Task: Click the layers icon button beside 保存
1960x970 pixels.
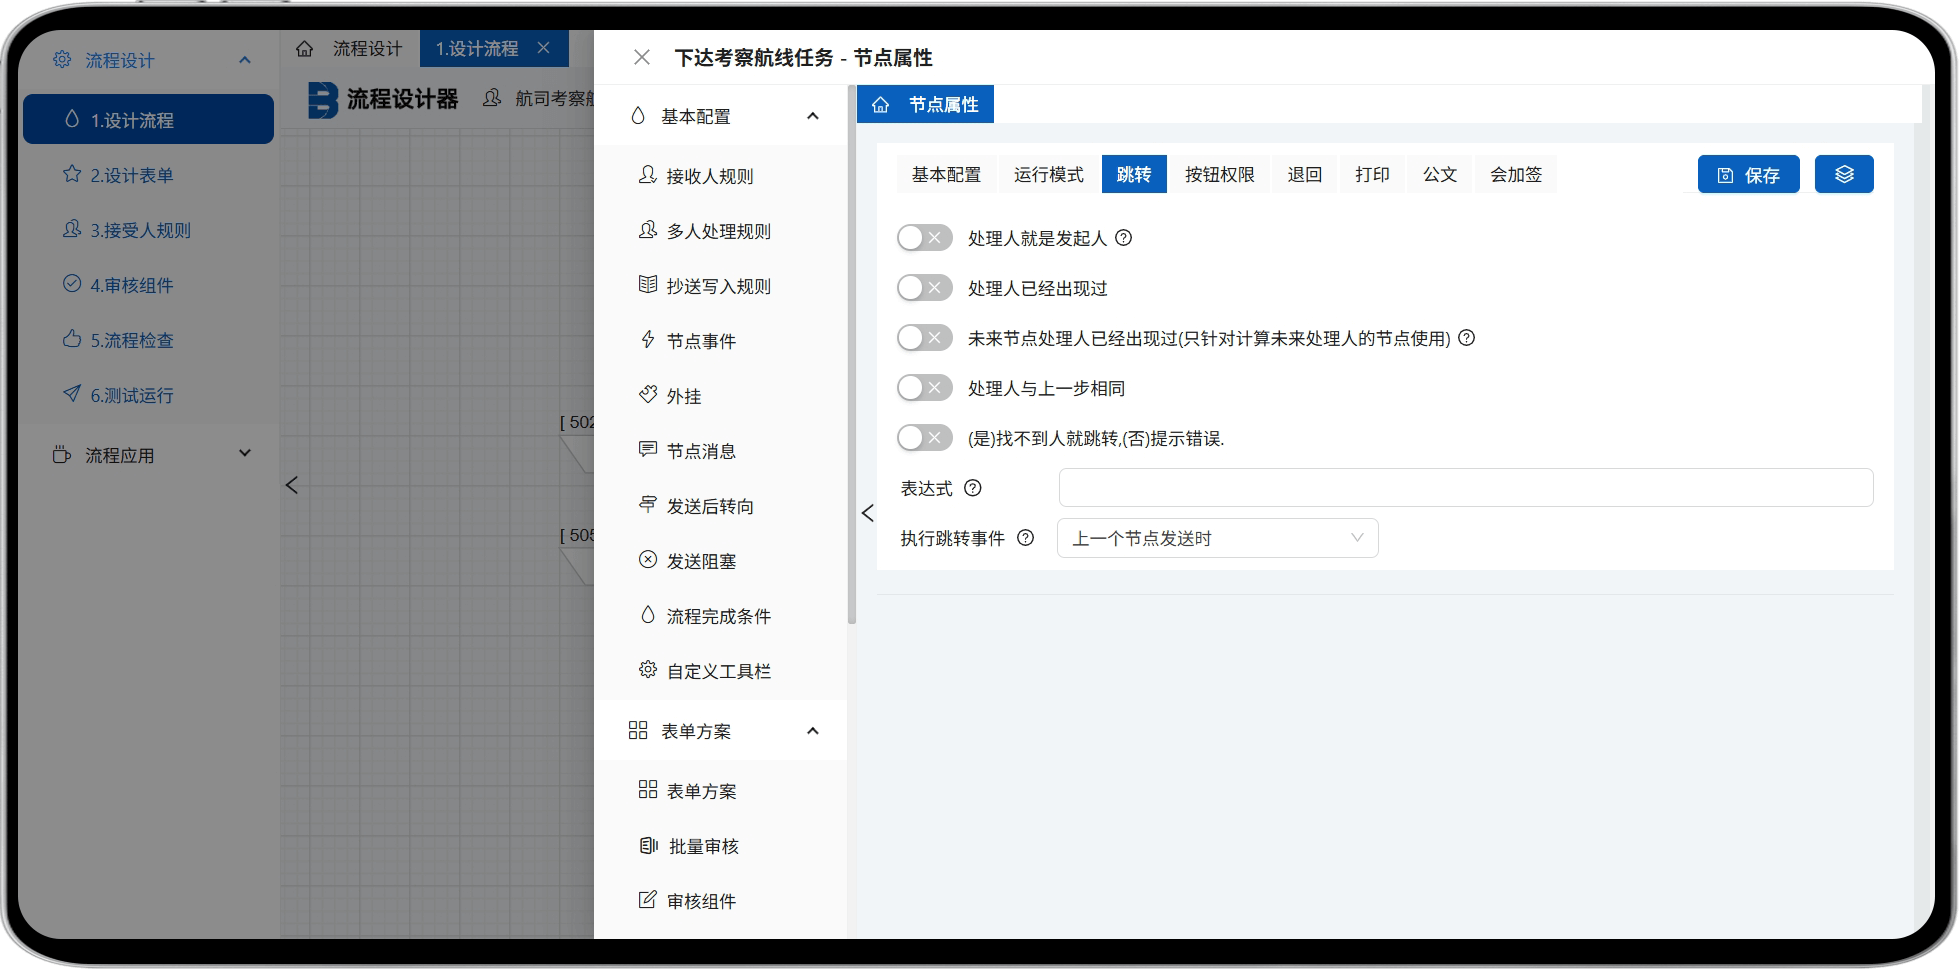Action: pyautogui.click(x=1844, y=174)
